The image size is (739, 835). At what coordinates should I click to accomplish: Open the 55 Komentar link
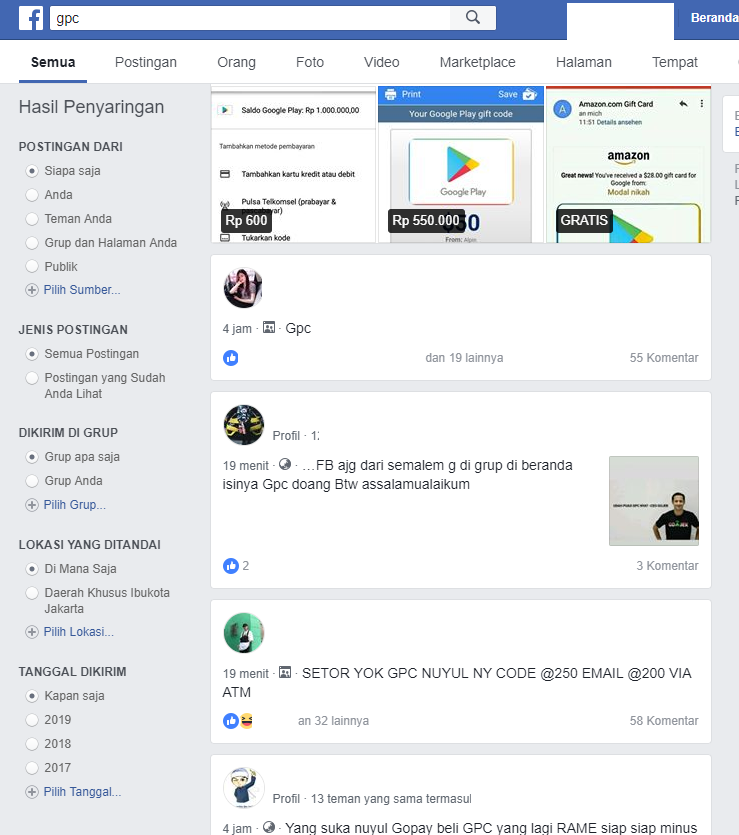tap(664, 358)
